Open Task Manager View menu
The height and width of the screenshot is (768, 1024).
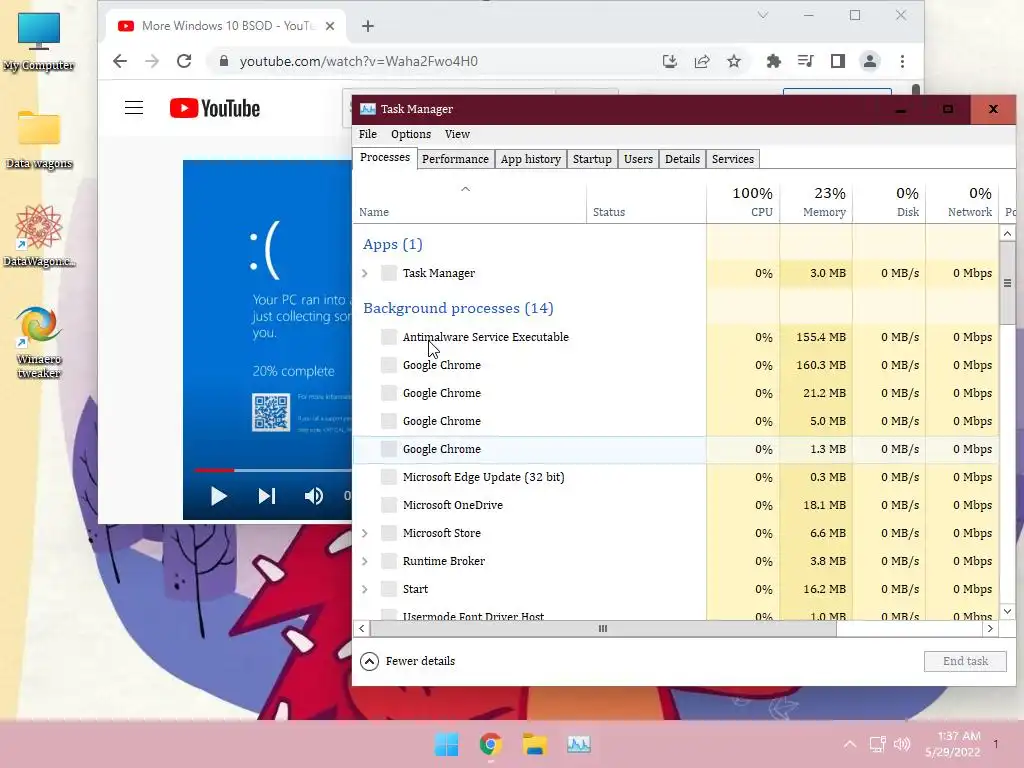457,134
